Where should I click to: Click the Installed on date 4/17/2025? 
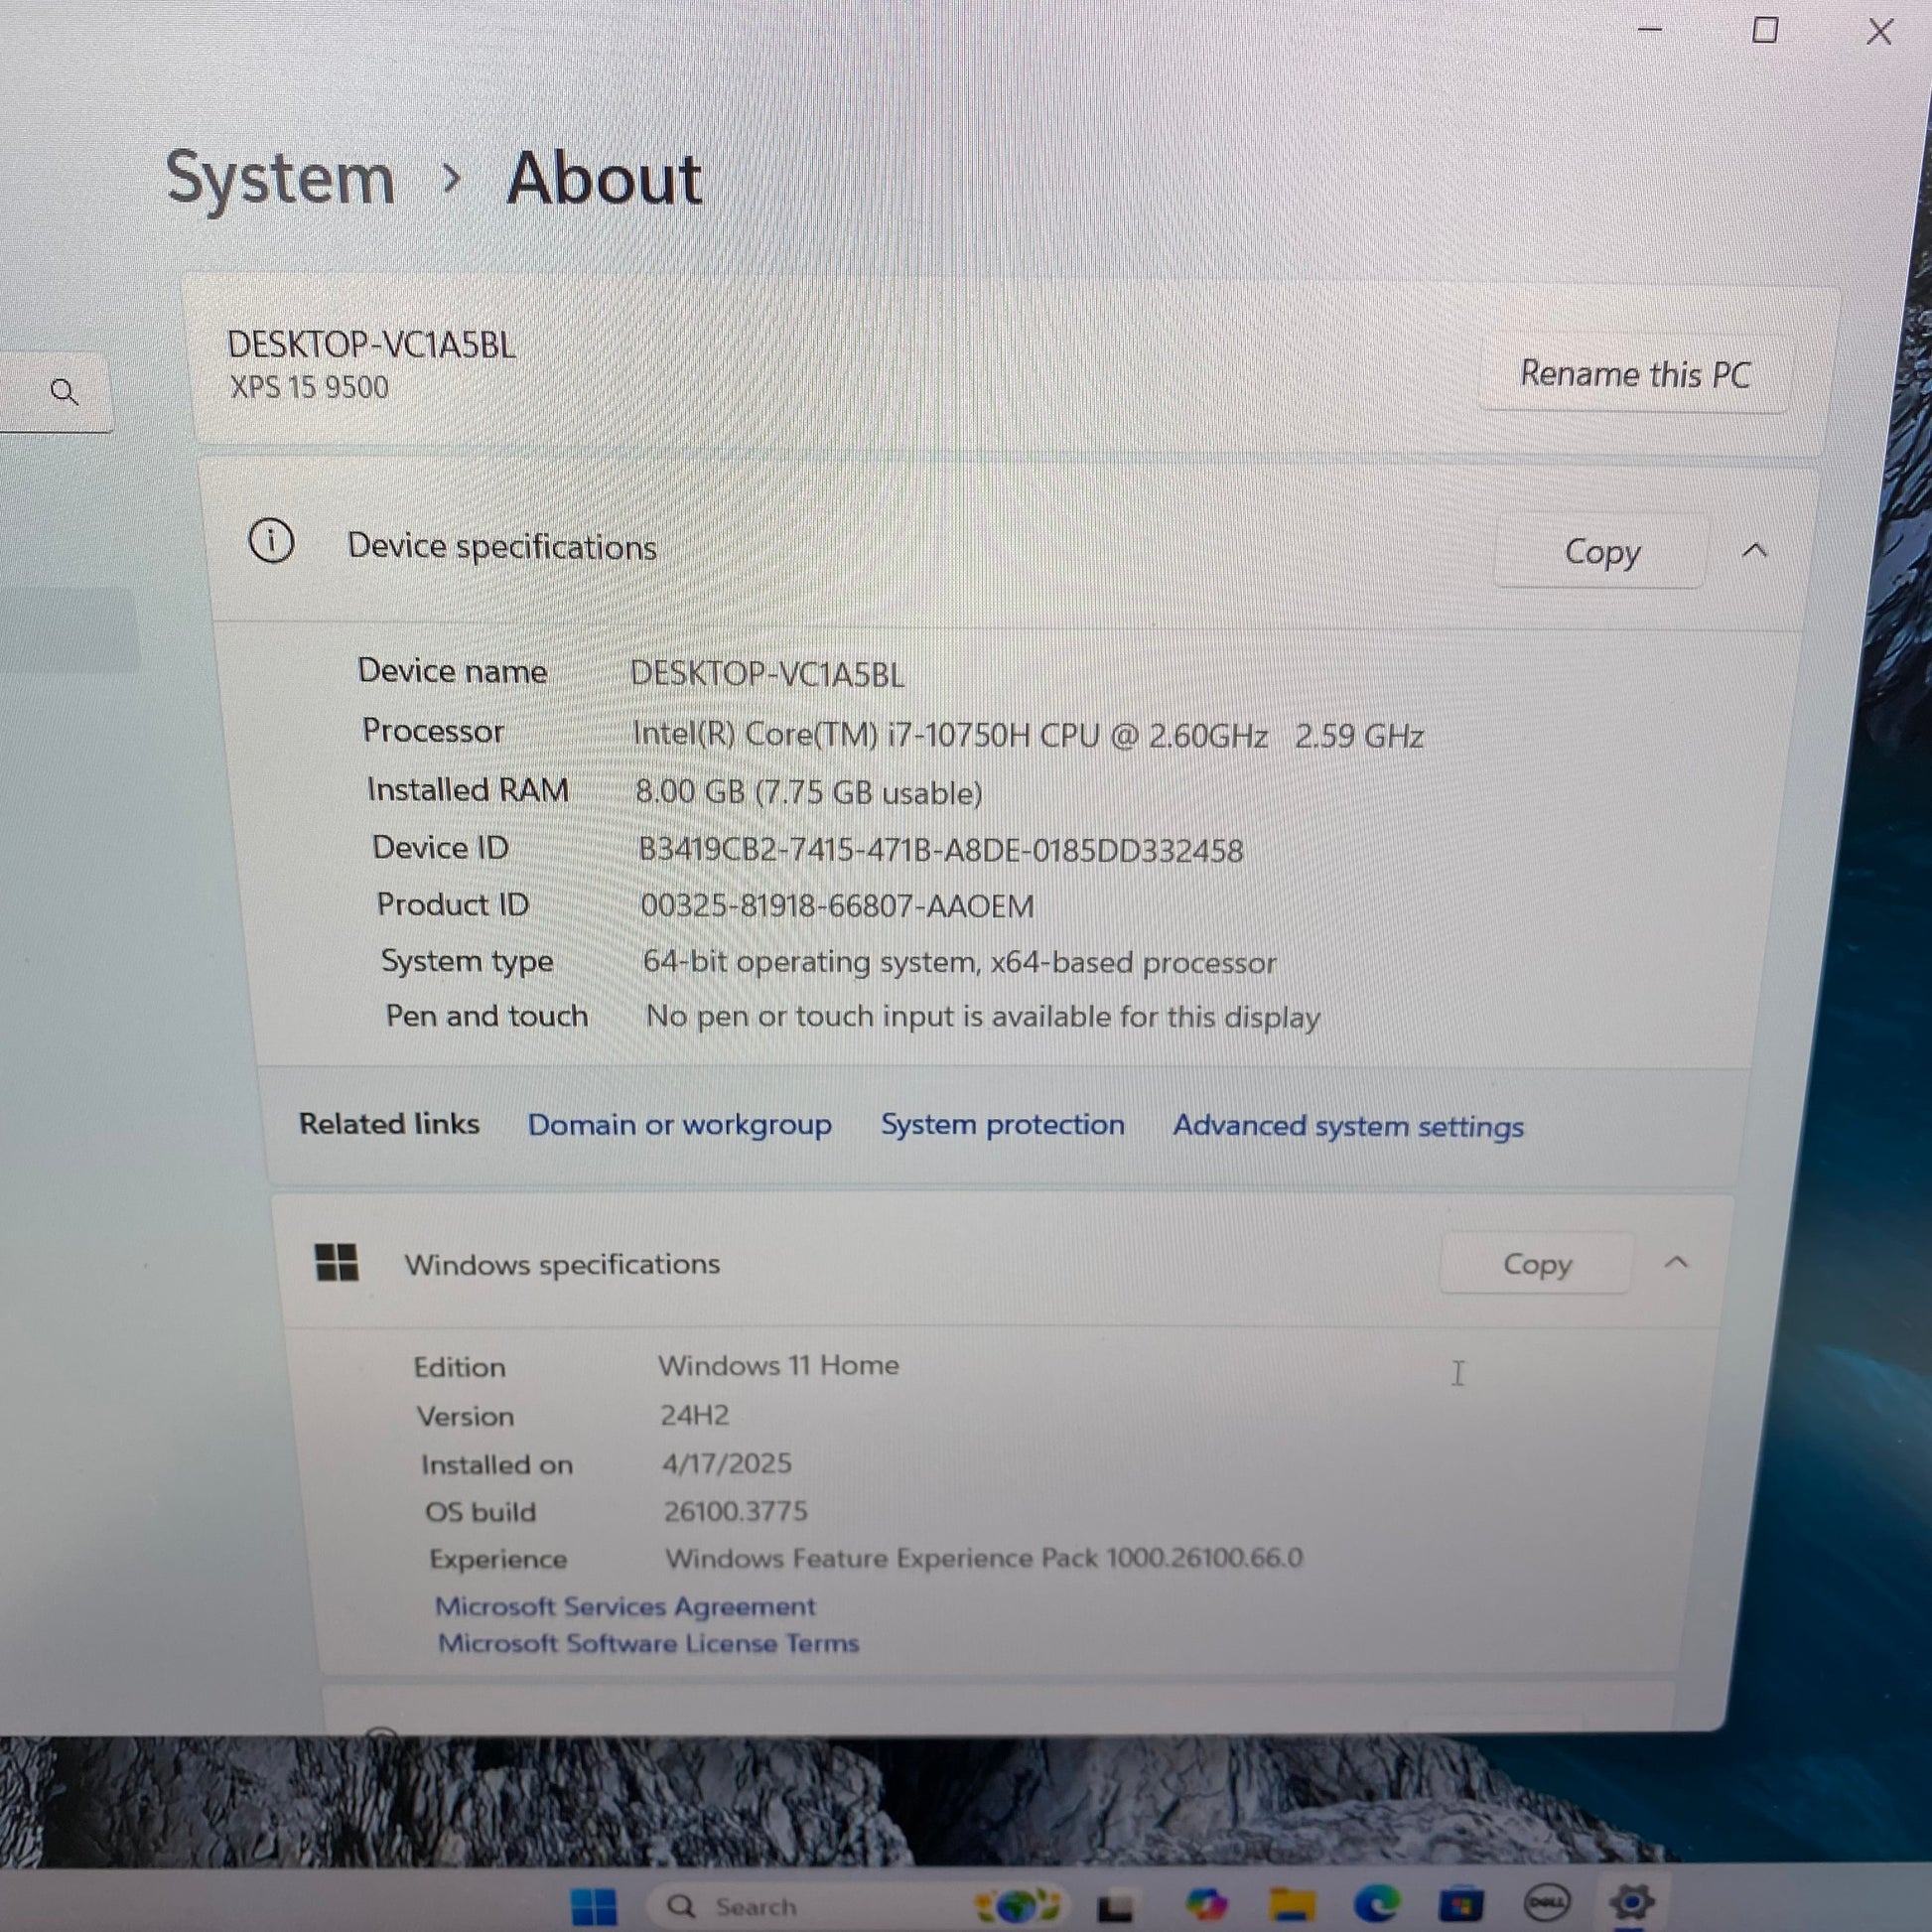click(727, 1463)
